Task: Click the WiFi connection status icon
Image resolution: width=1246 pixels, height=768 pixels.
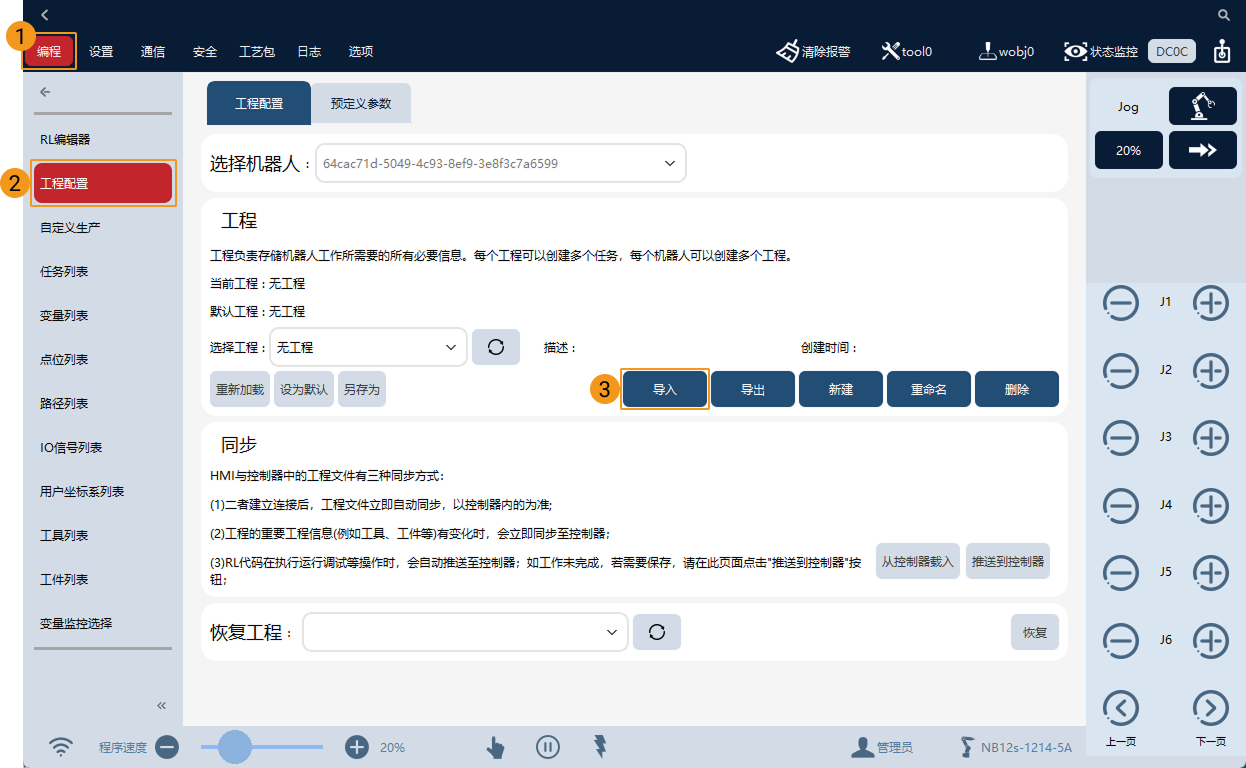Action: [62, 747]
